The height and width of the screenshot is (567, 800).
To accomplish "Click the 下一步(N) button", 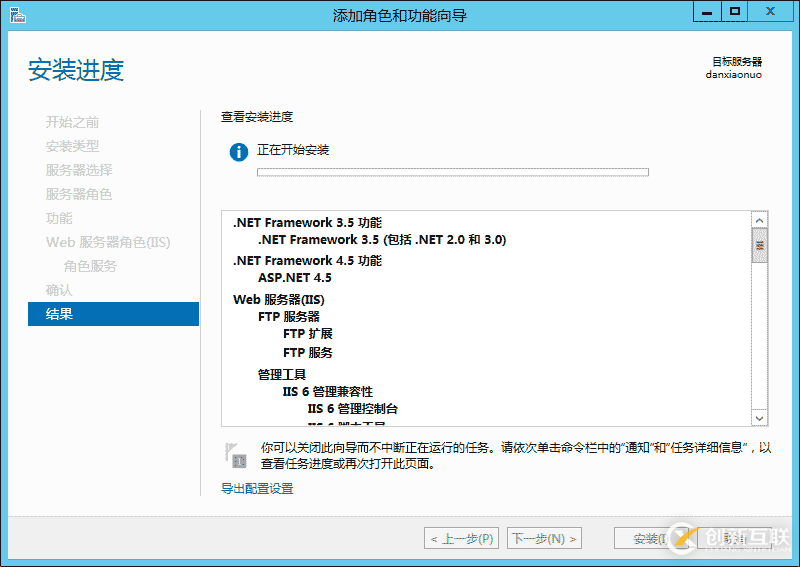I will tap(544, 538).
